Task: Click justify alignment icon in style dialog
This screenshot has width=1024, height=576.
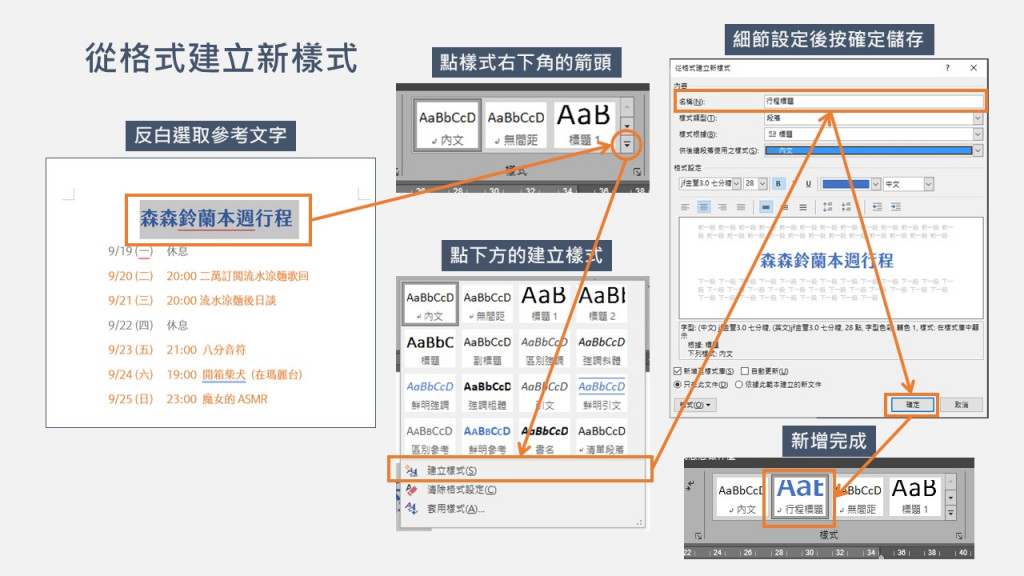Action: [741, 207]
